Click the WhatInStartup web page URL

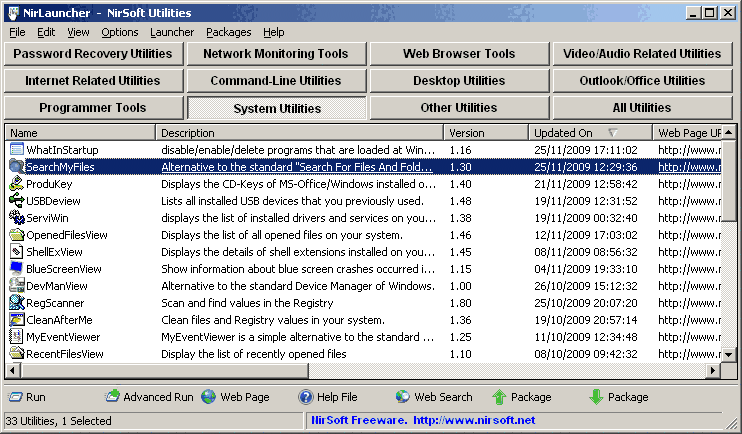[x=689, y=150]
